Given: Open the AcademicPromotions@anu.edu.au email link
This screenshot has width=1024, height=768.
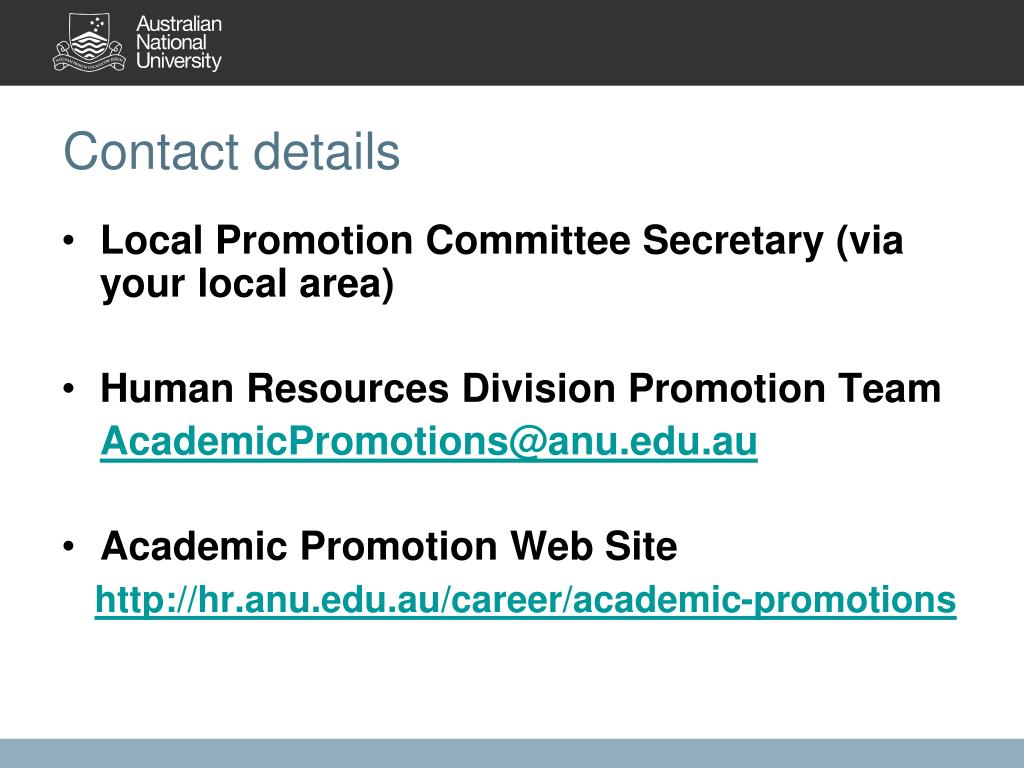Looking at the screenshot, I should [429, 441].
